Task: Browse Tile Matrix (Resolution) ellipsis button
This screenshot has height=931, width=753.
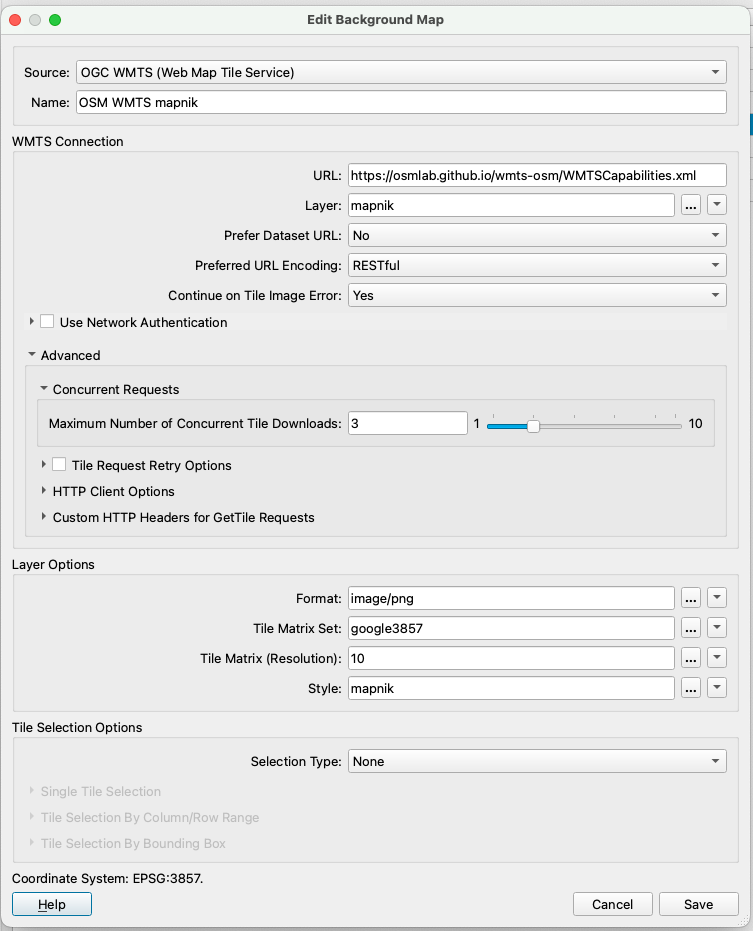Action: (690, 658)
